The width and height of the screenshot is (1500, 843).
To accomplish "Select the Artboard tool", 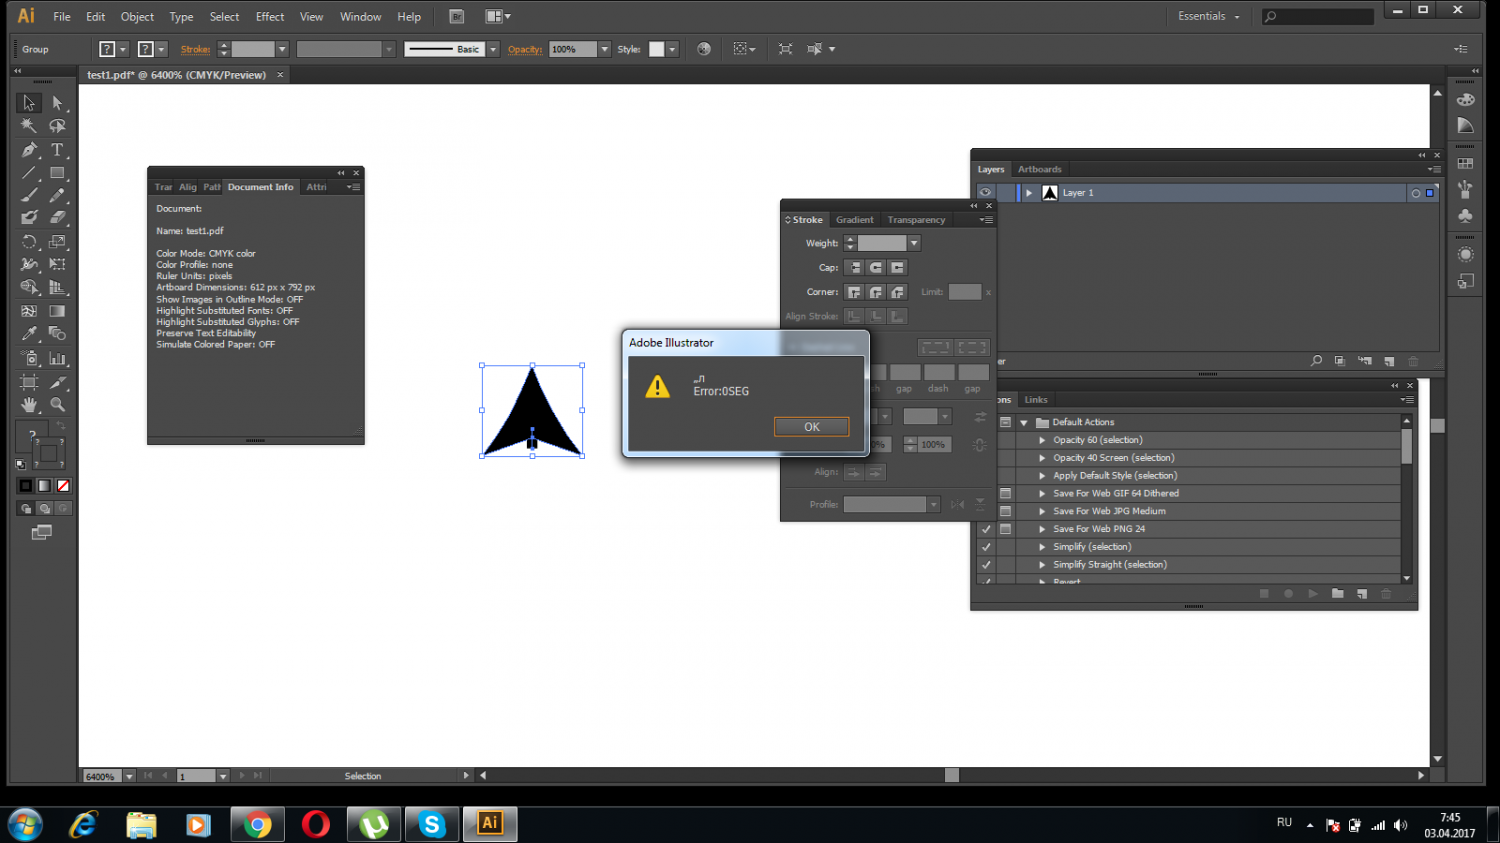I will coord(29,382).
